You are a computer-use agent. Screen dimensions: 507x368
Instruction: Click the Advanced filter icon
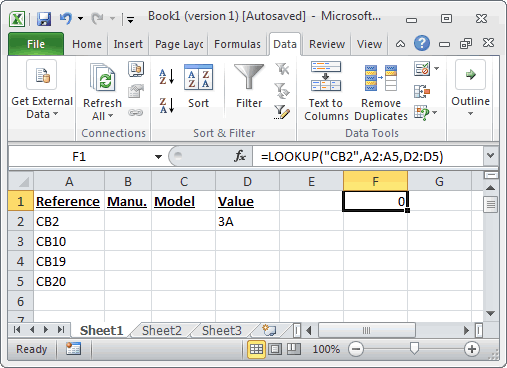coord(282,112)
